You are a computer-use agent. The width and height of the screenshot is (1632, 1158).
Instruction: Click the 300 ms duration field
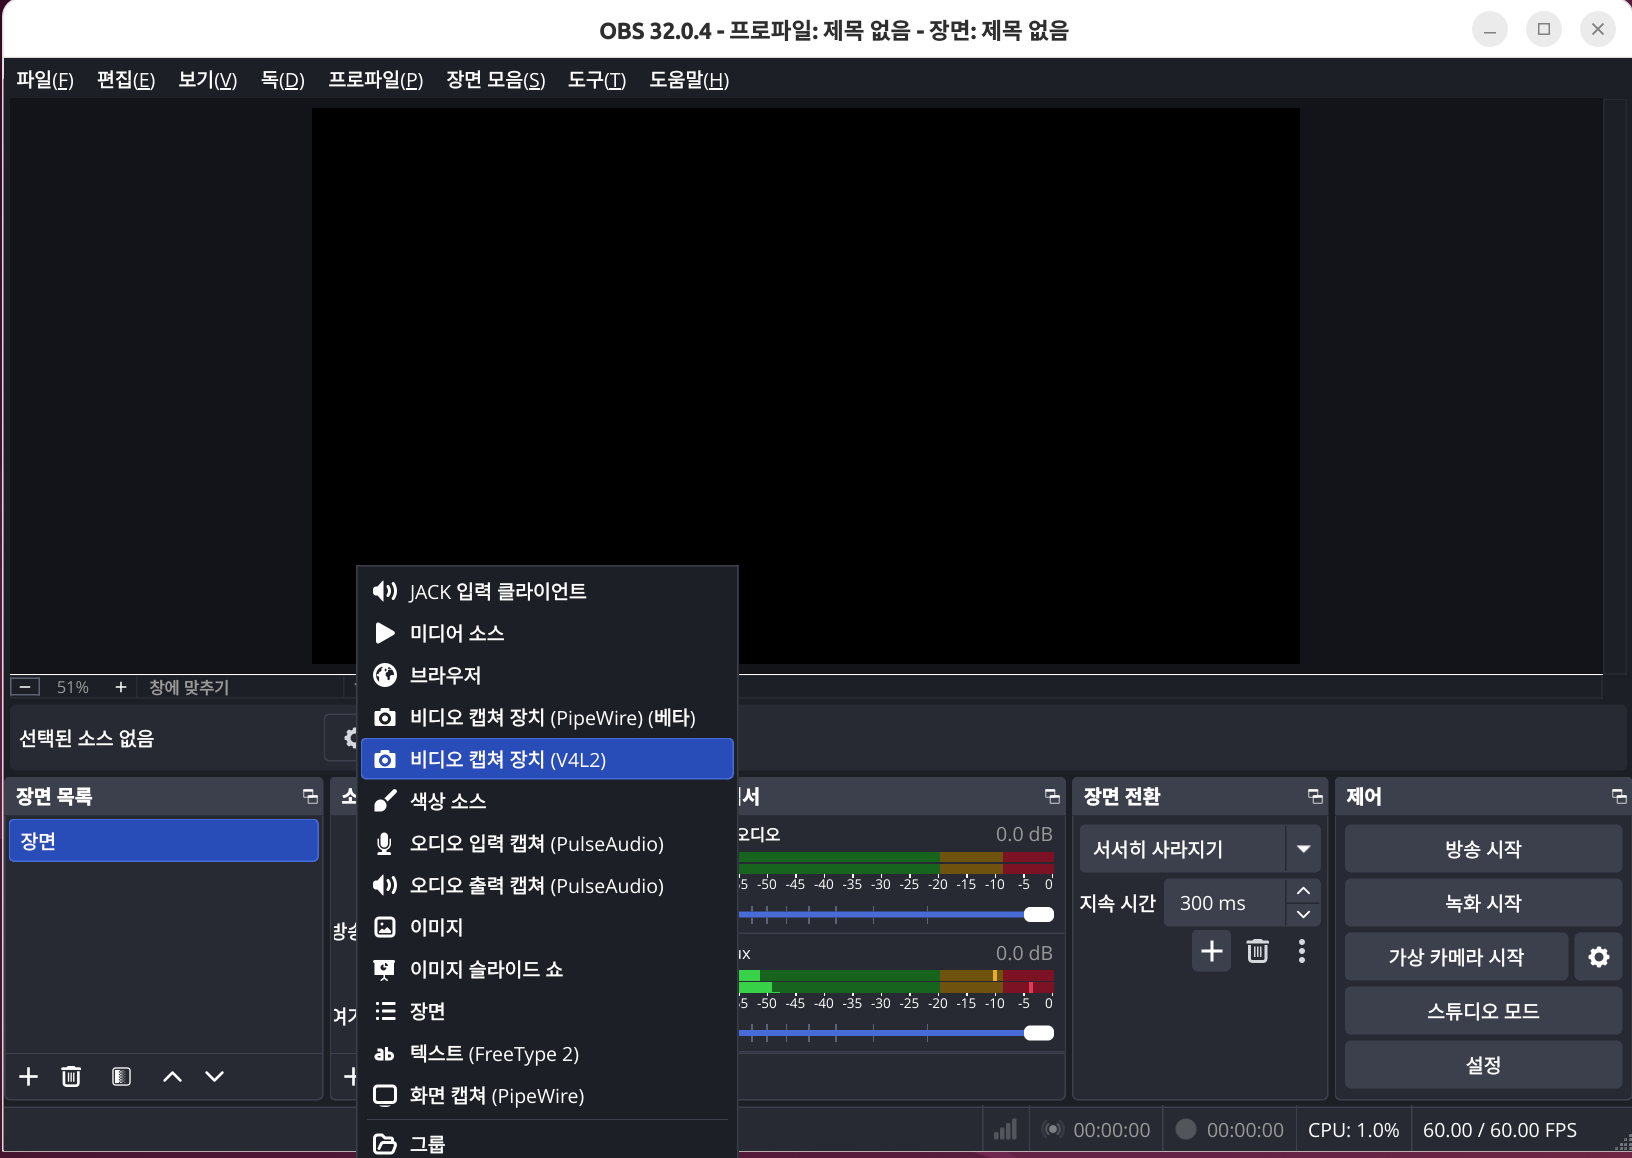click(x=1224, y=903)
